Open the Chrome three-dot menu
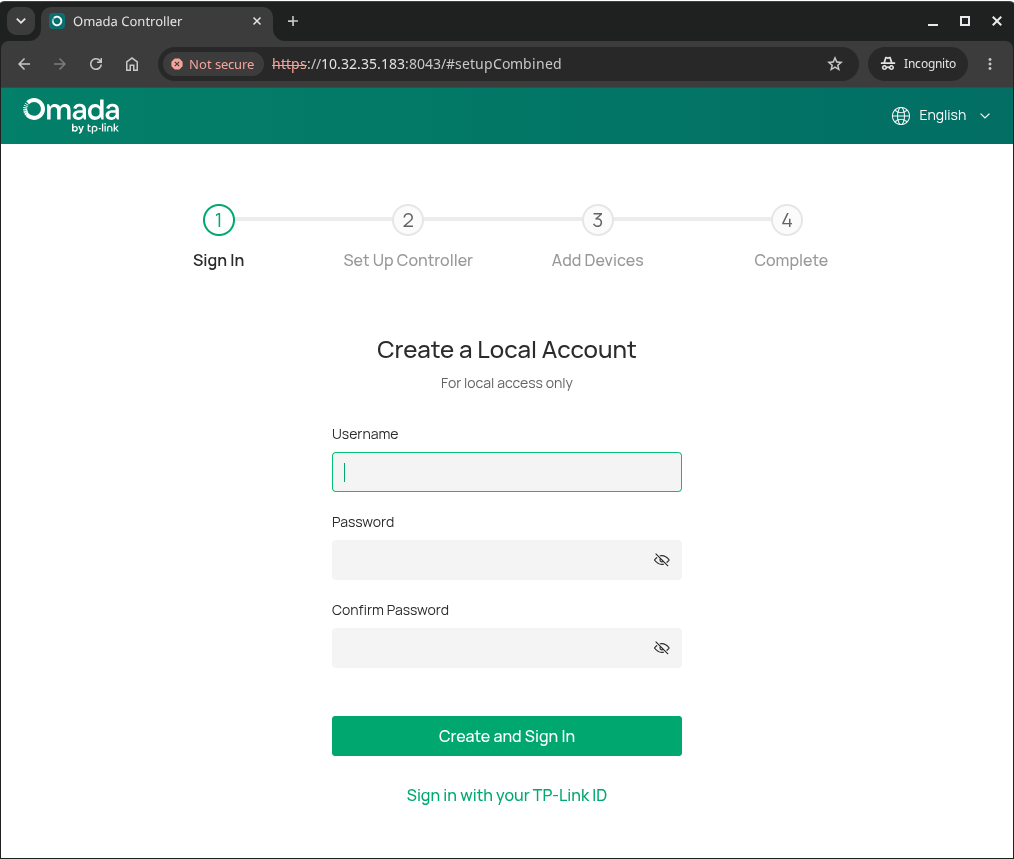1014x859 pixels. 989,64
